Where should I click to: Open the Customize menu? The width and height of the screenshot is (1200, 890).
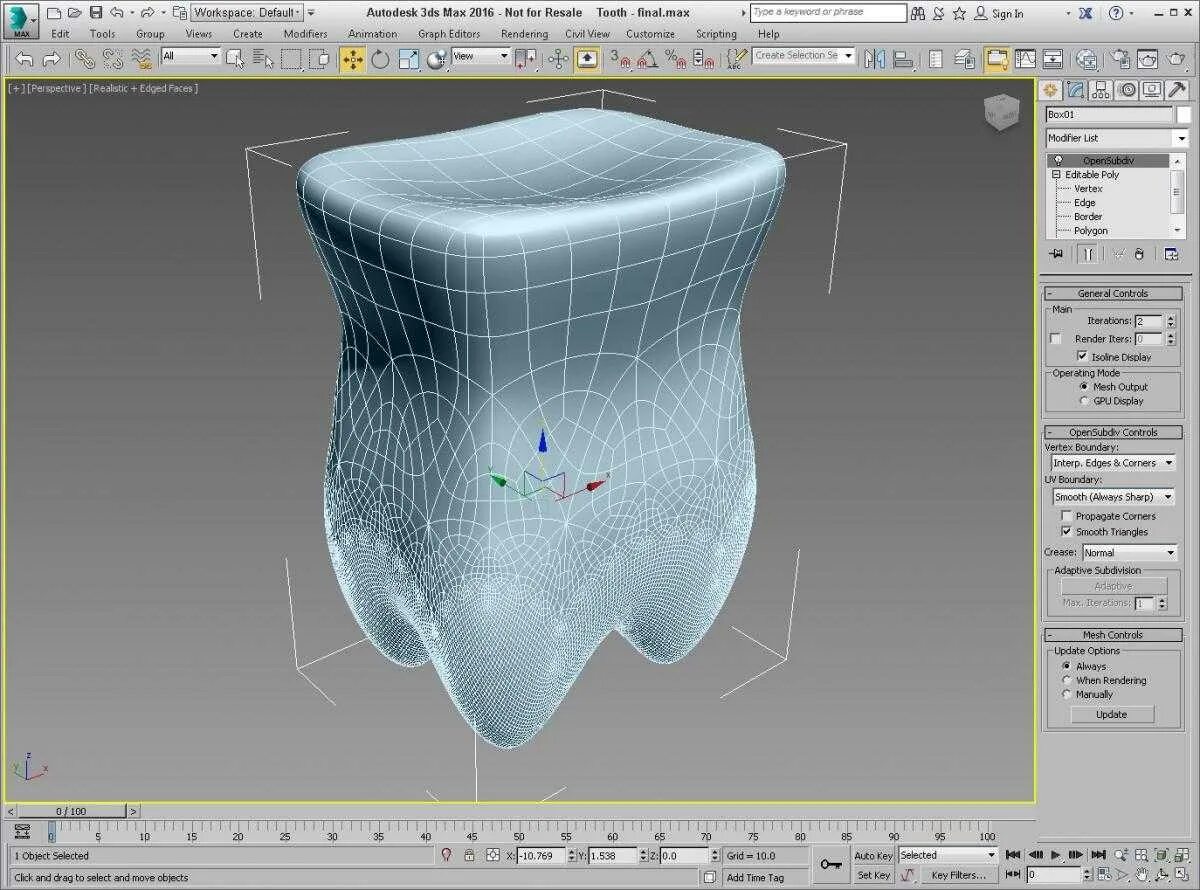click(651, 33)
